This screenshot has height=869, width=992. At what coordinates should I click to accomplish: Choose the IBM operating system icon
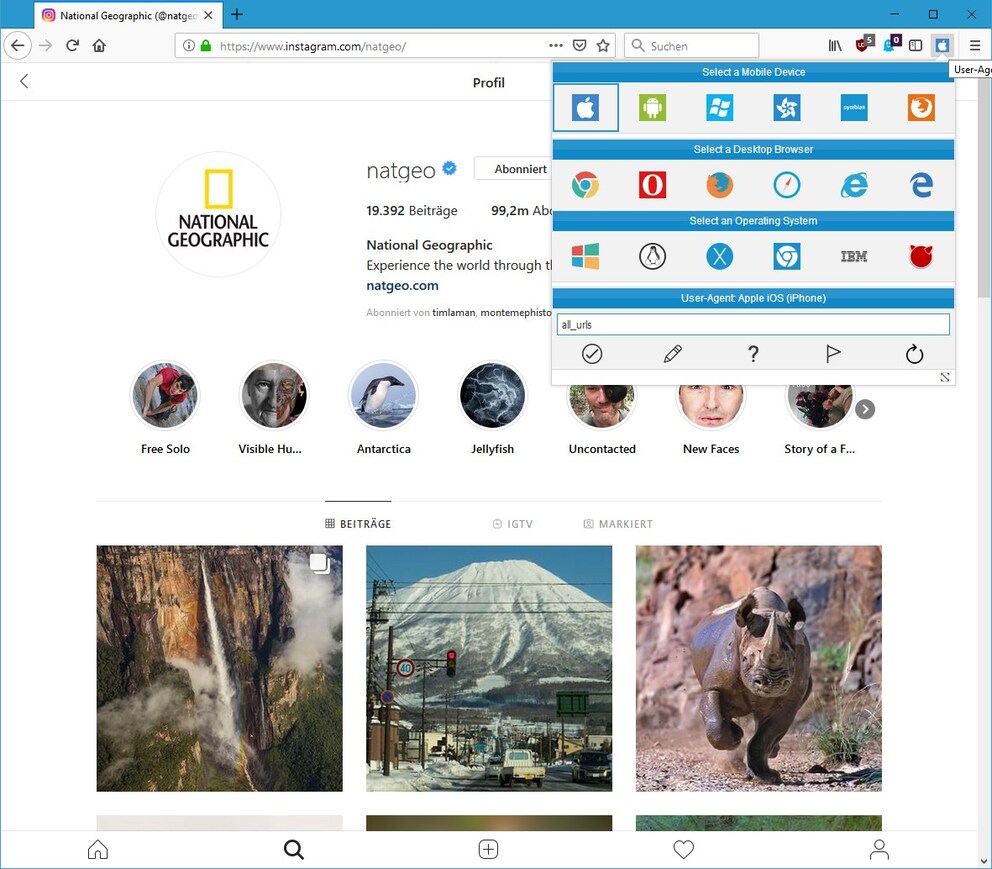853,257
